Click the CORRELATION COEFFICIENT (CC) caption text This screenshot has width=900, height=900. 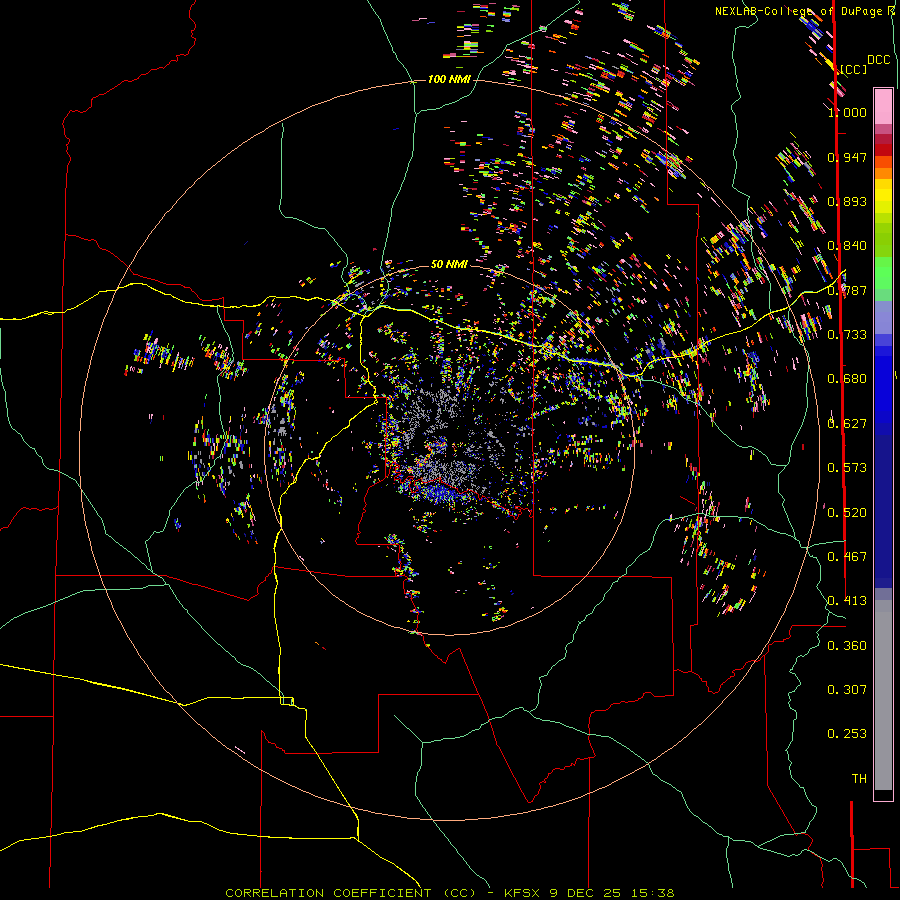coord(351,893)
